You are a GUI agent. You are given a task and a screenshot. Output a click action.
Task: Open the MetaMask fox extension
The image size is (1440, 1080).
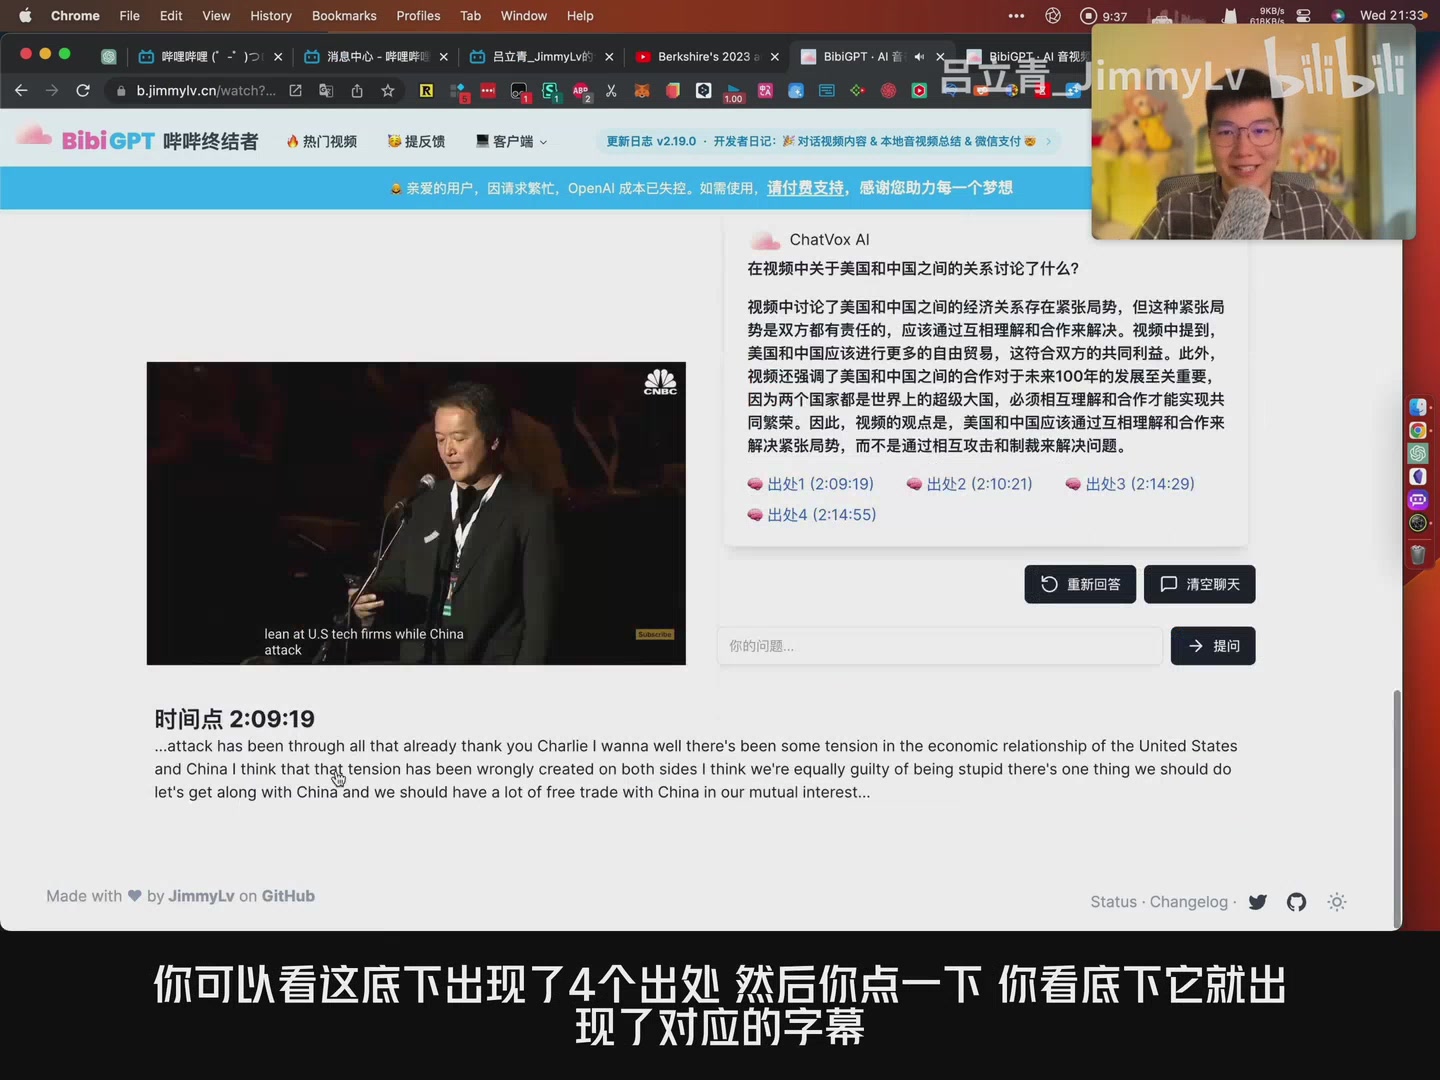642,91
